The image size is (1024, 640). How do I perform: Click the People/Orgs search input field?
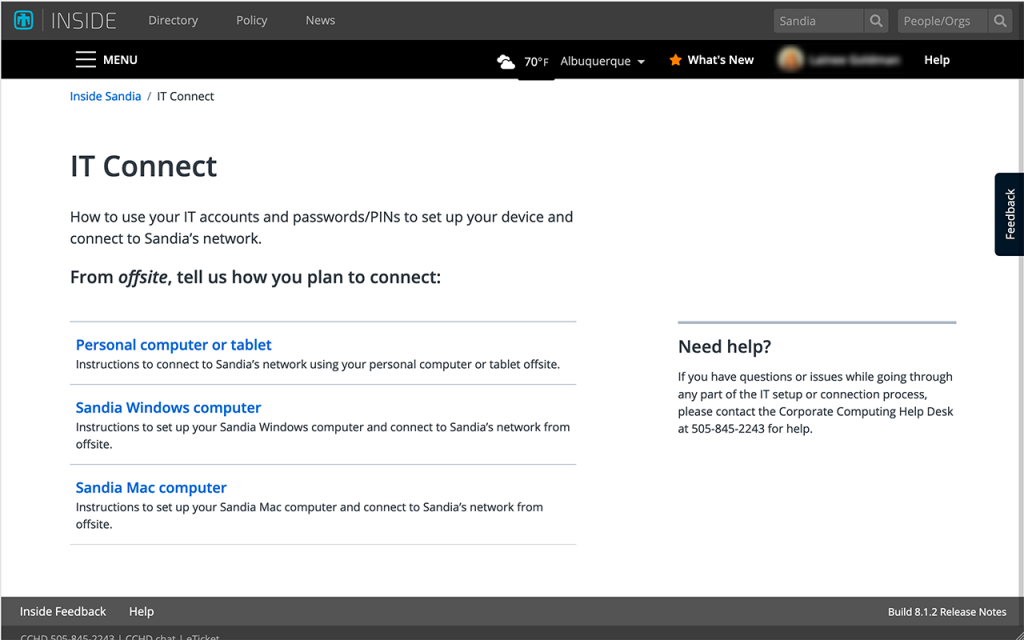941,21
